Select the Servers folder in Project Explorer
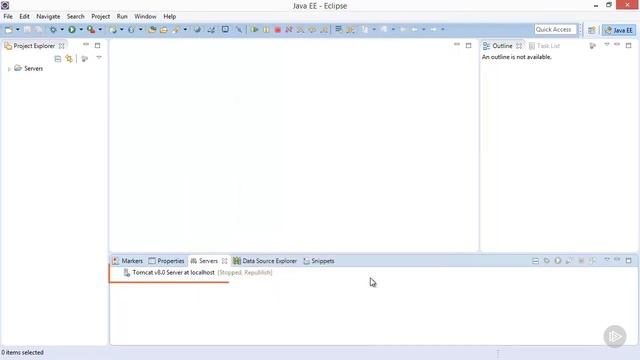 click(29, 68)
